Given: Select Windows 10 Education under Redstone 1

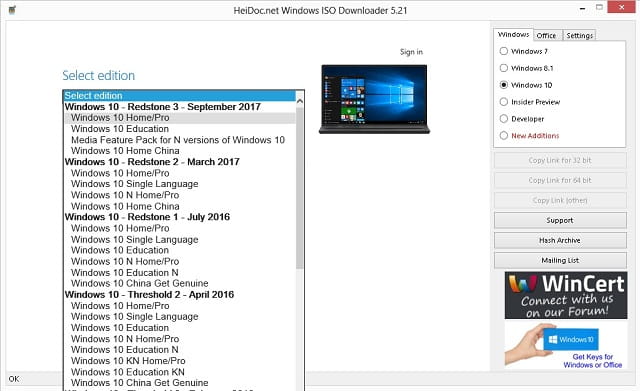Looking at the screenshot, I should click(180, 250).
